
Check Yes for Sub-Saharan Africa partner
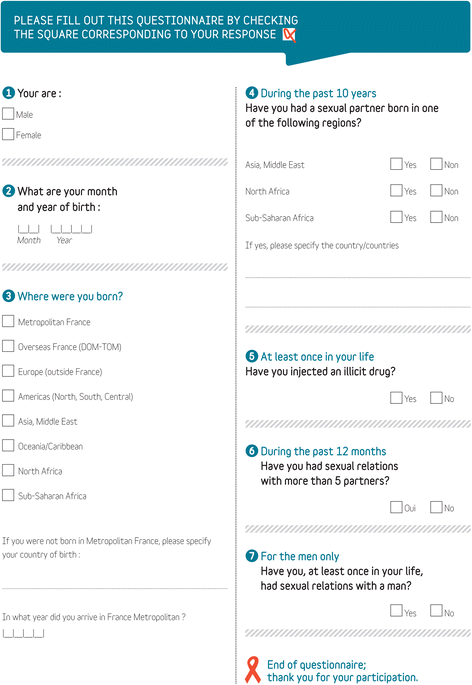click(x=396, y=217)
